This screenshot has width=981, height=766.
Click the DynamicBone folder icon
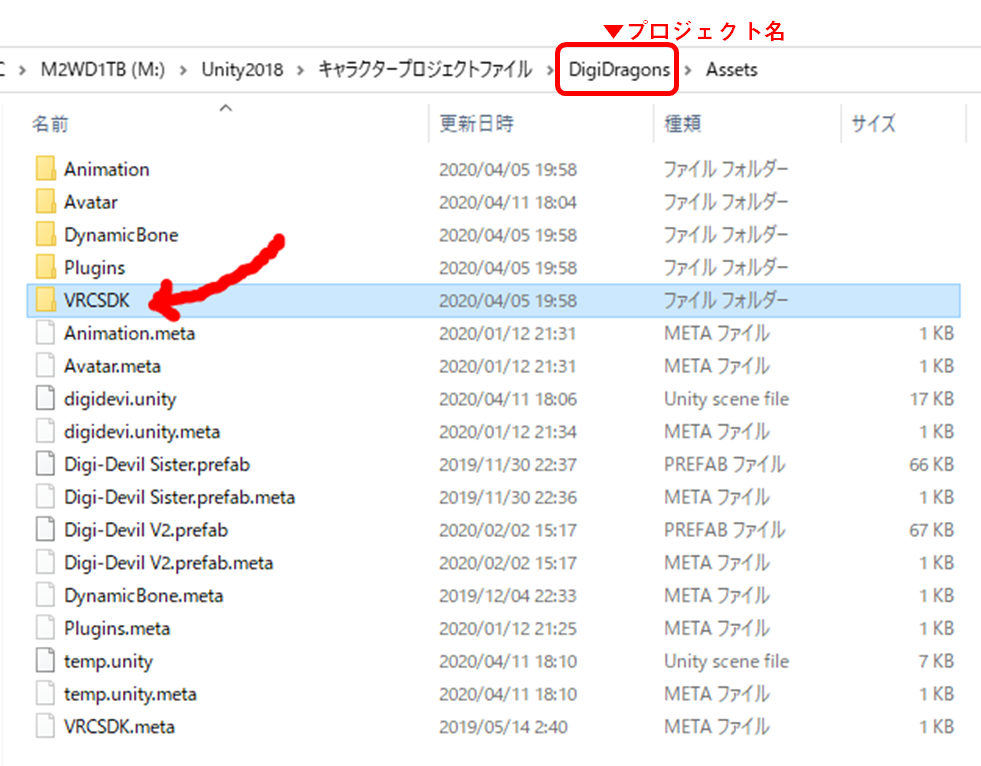pyautogui.click(x=45, y=235)
